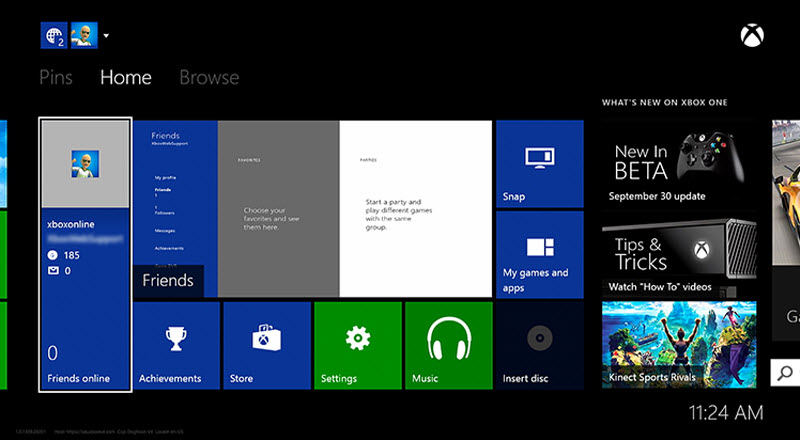The height and width of the screenshot is (440, 800).
Task: Click the search magnifier icon
Action: (x=785, y=373)
